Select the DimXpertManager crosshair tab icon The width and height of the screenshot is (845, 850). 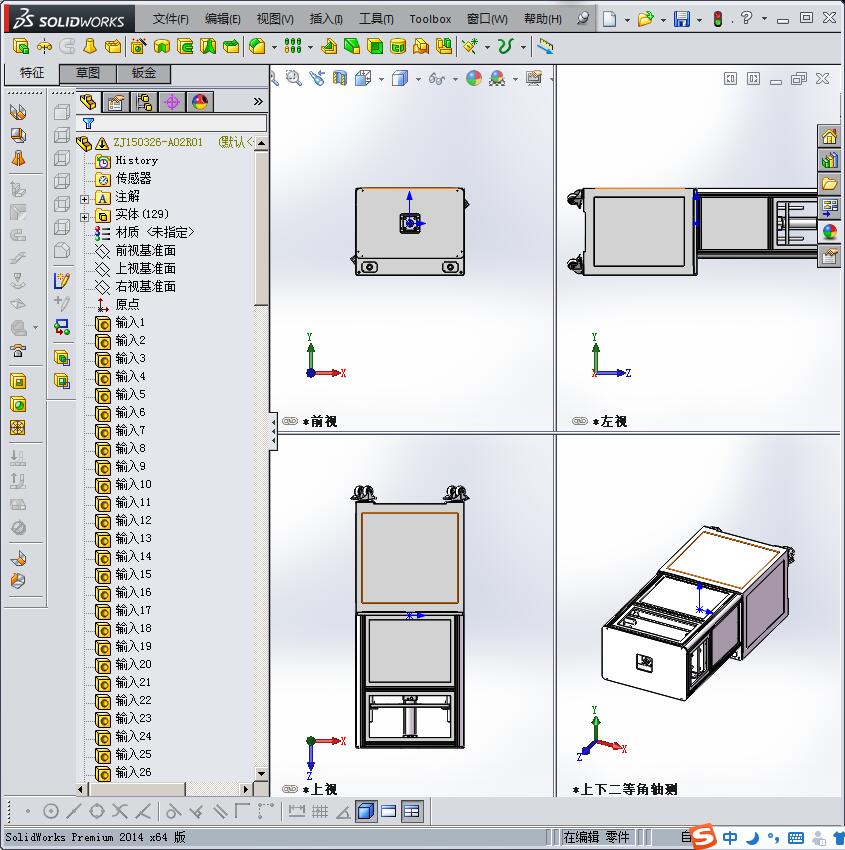click(x=172, y=102)
